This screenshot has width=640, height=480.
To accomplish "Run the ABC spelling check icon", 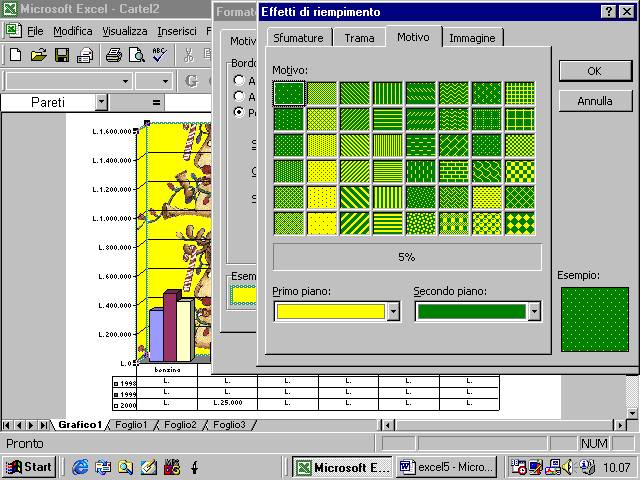I will click(158, 55).
